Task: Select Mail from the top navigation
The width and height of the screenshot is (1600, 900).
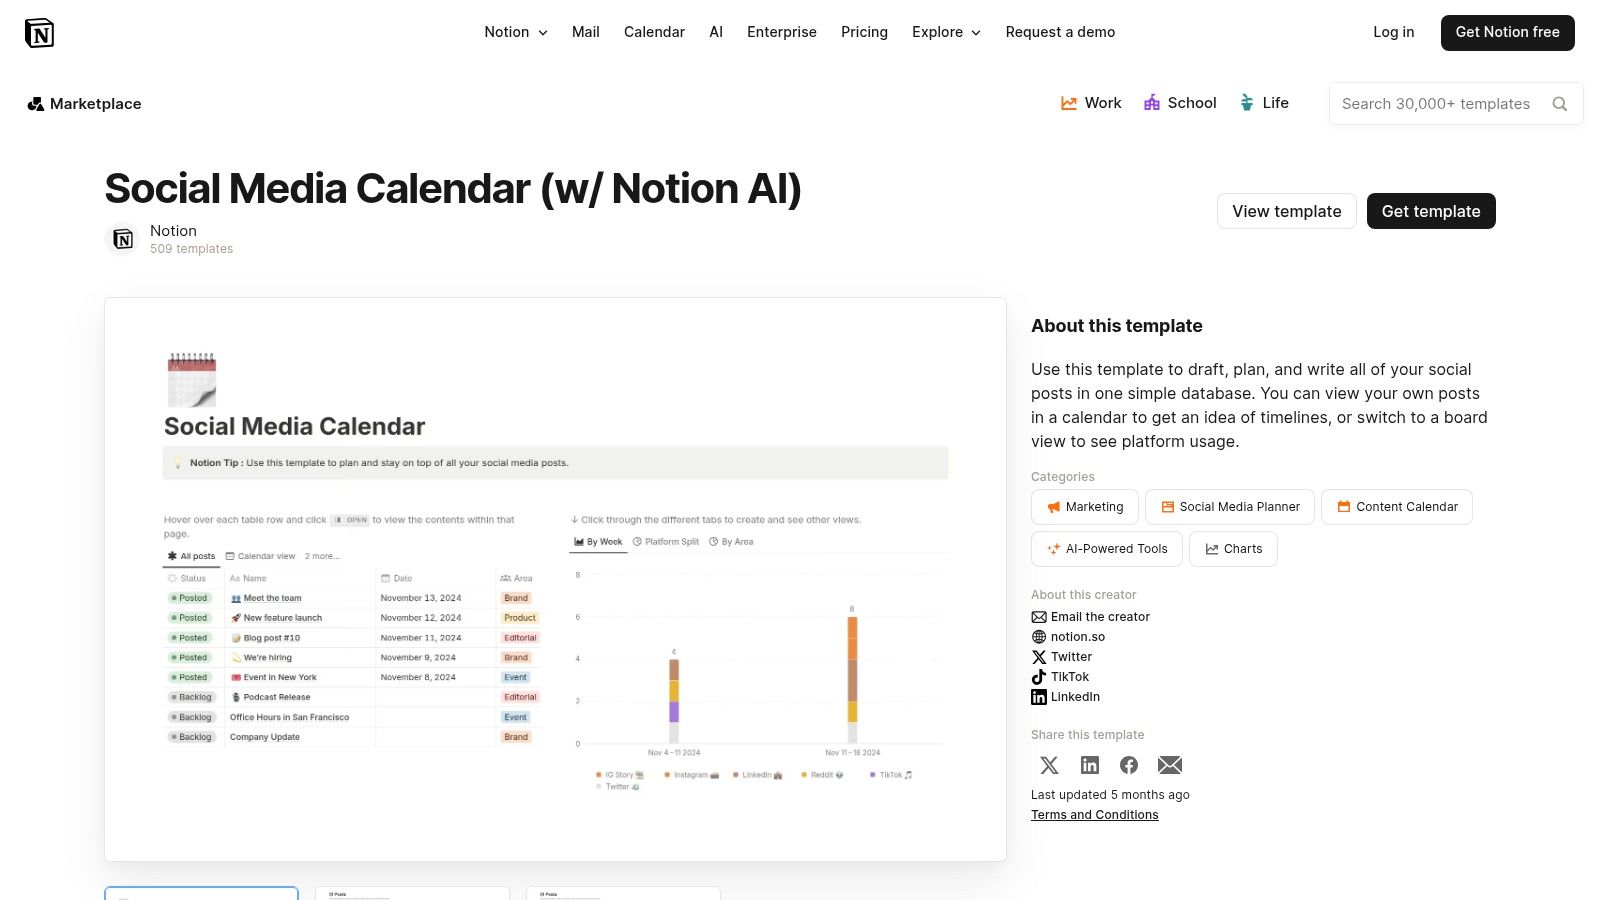Action: pos(585,32)
